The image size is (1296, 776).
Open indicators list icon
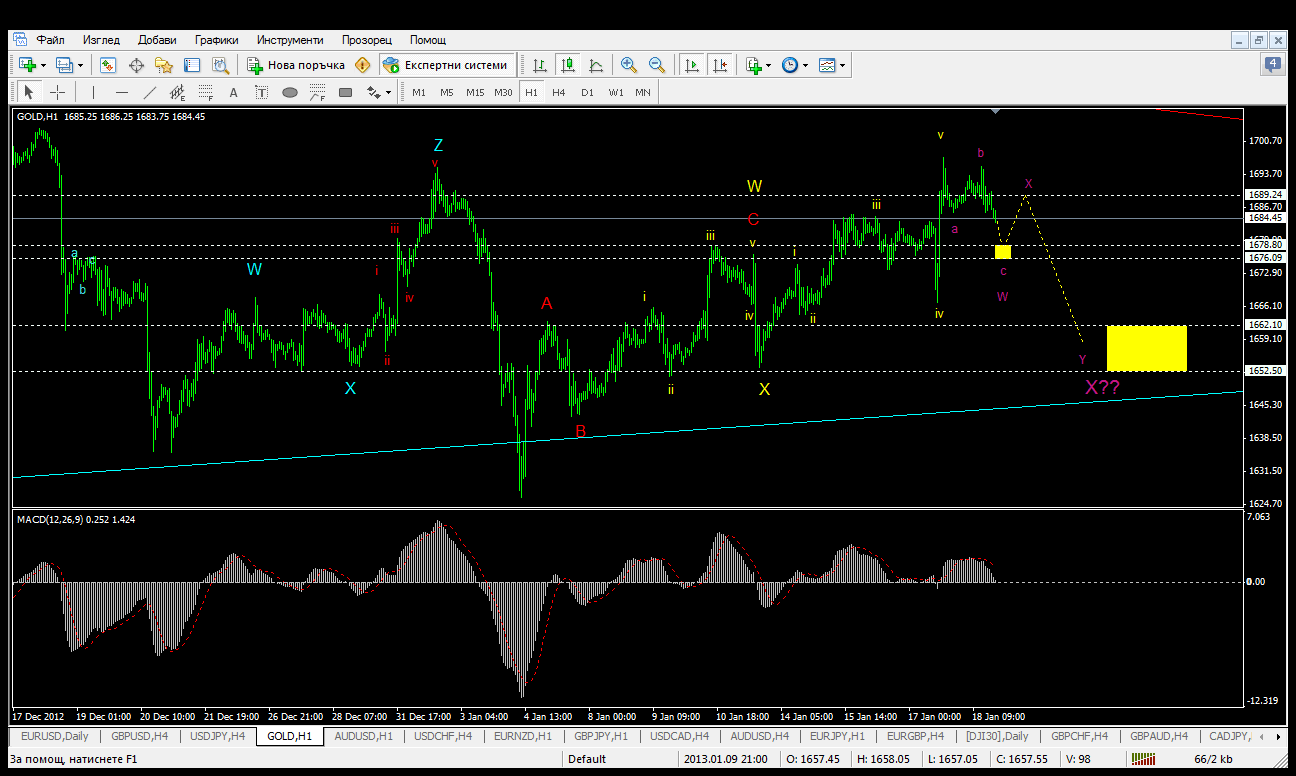coord(754,65)
